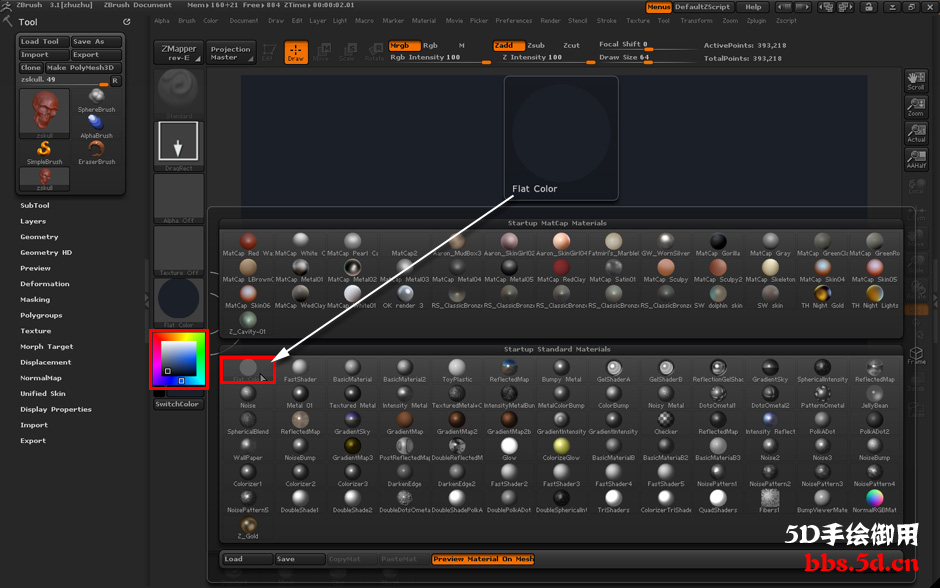Select the Fibers1 material
The height and width of the screenshot is (588, 940).
pos(770,501)
